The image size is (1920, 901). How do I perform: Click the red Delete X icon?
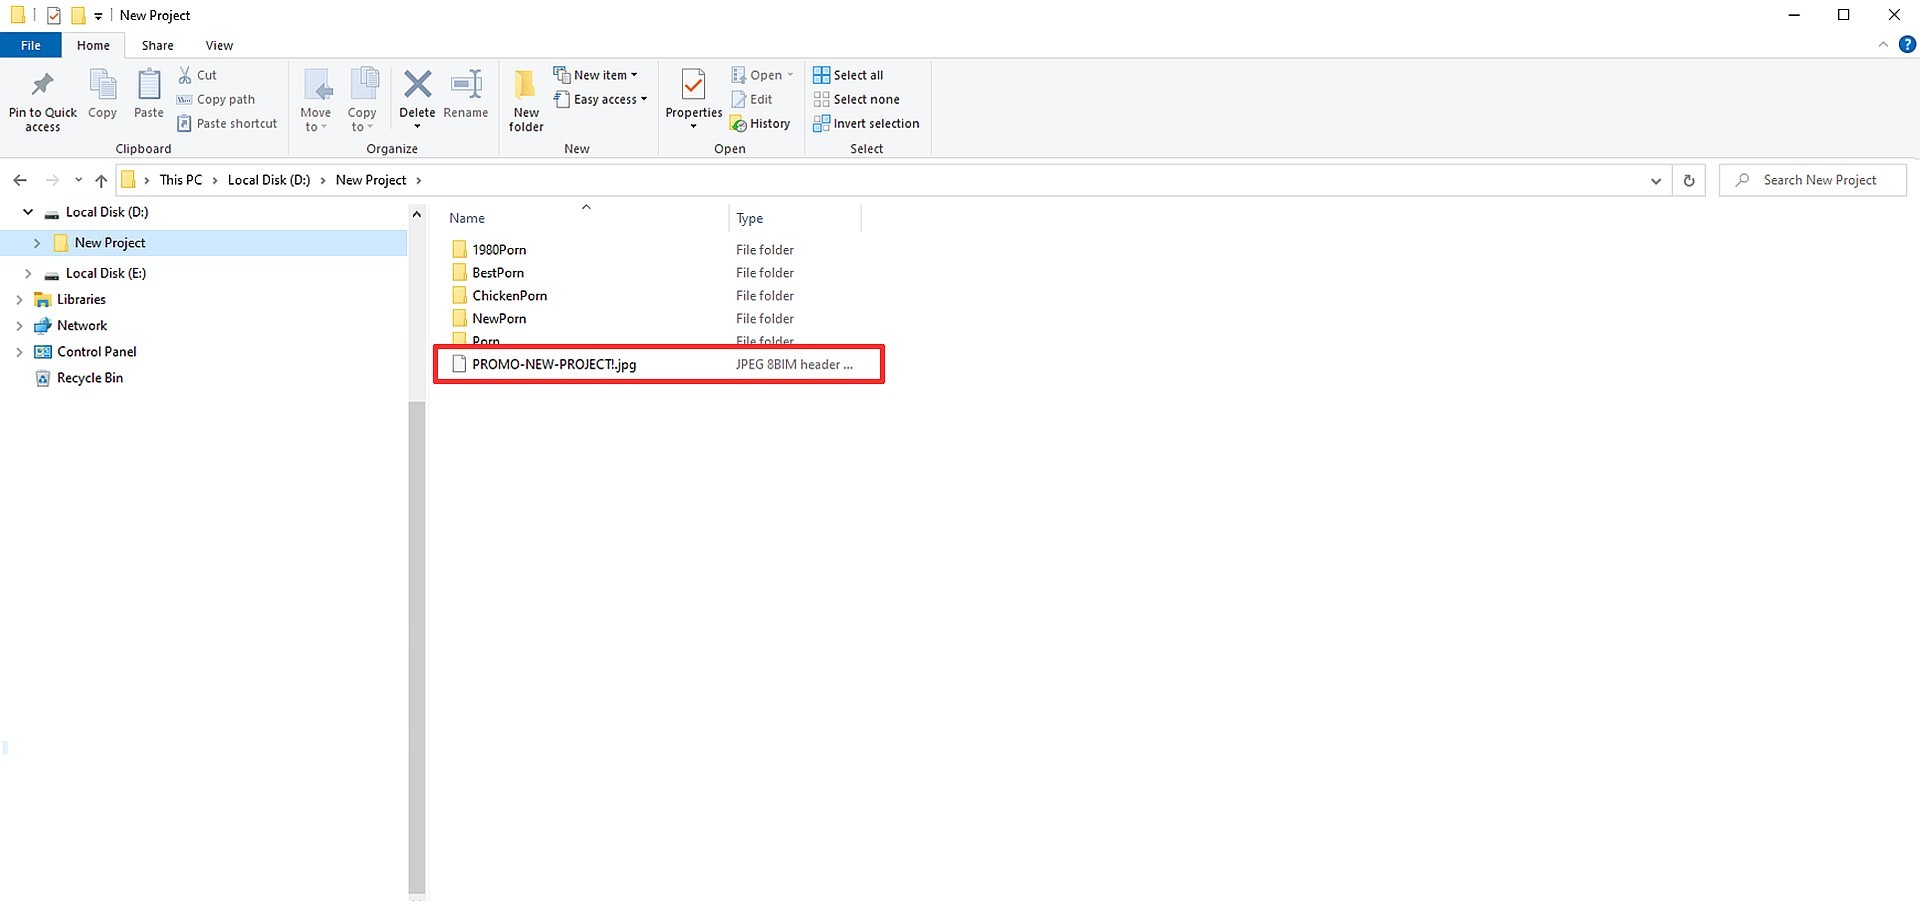pos(417,84)
